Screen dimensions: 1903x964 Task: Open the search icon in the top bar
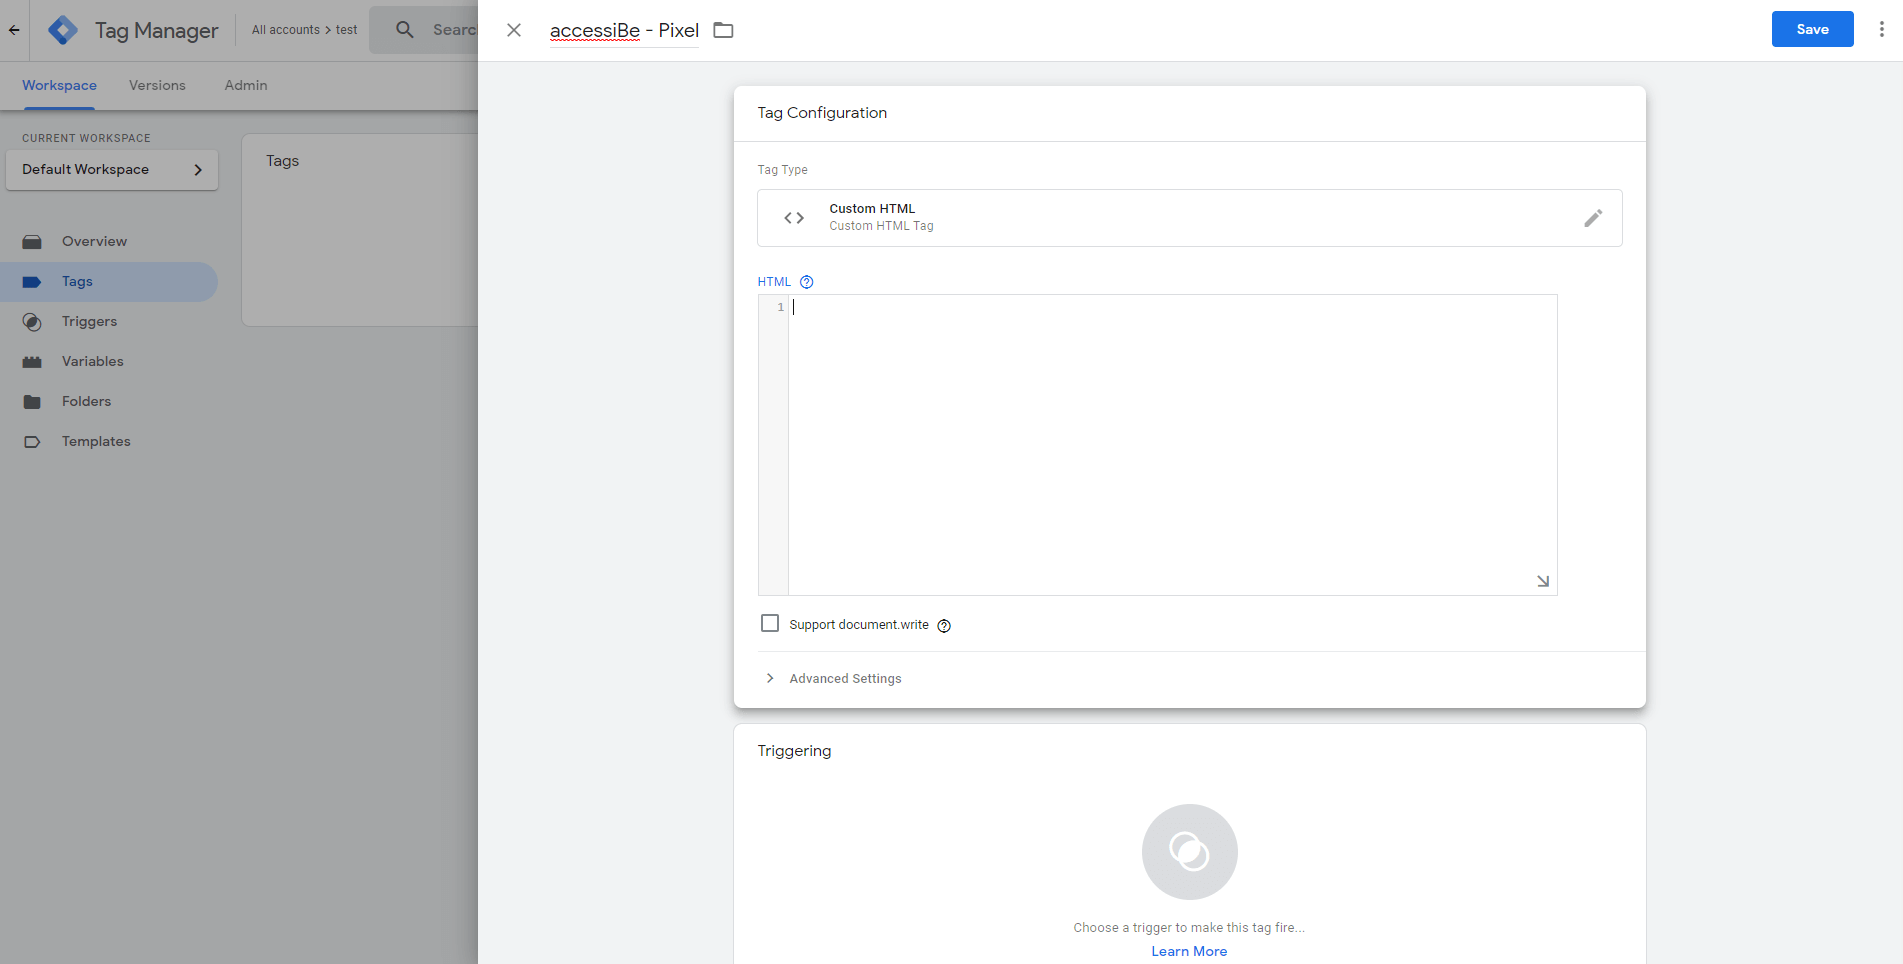pos(404,29)
